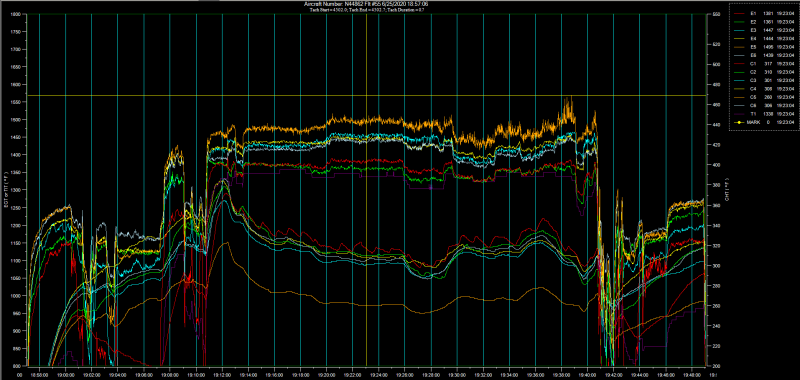Click the 19:08:00 time axis label
This screenshot has width=800, height=380.
coord(170,374)
